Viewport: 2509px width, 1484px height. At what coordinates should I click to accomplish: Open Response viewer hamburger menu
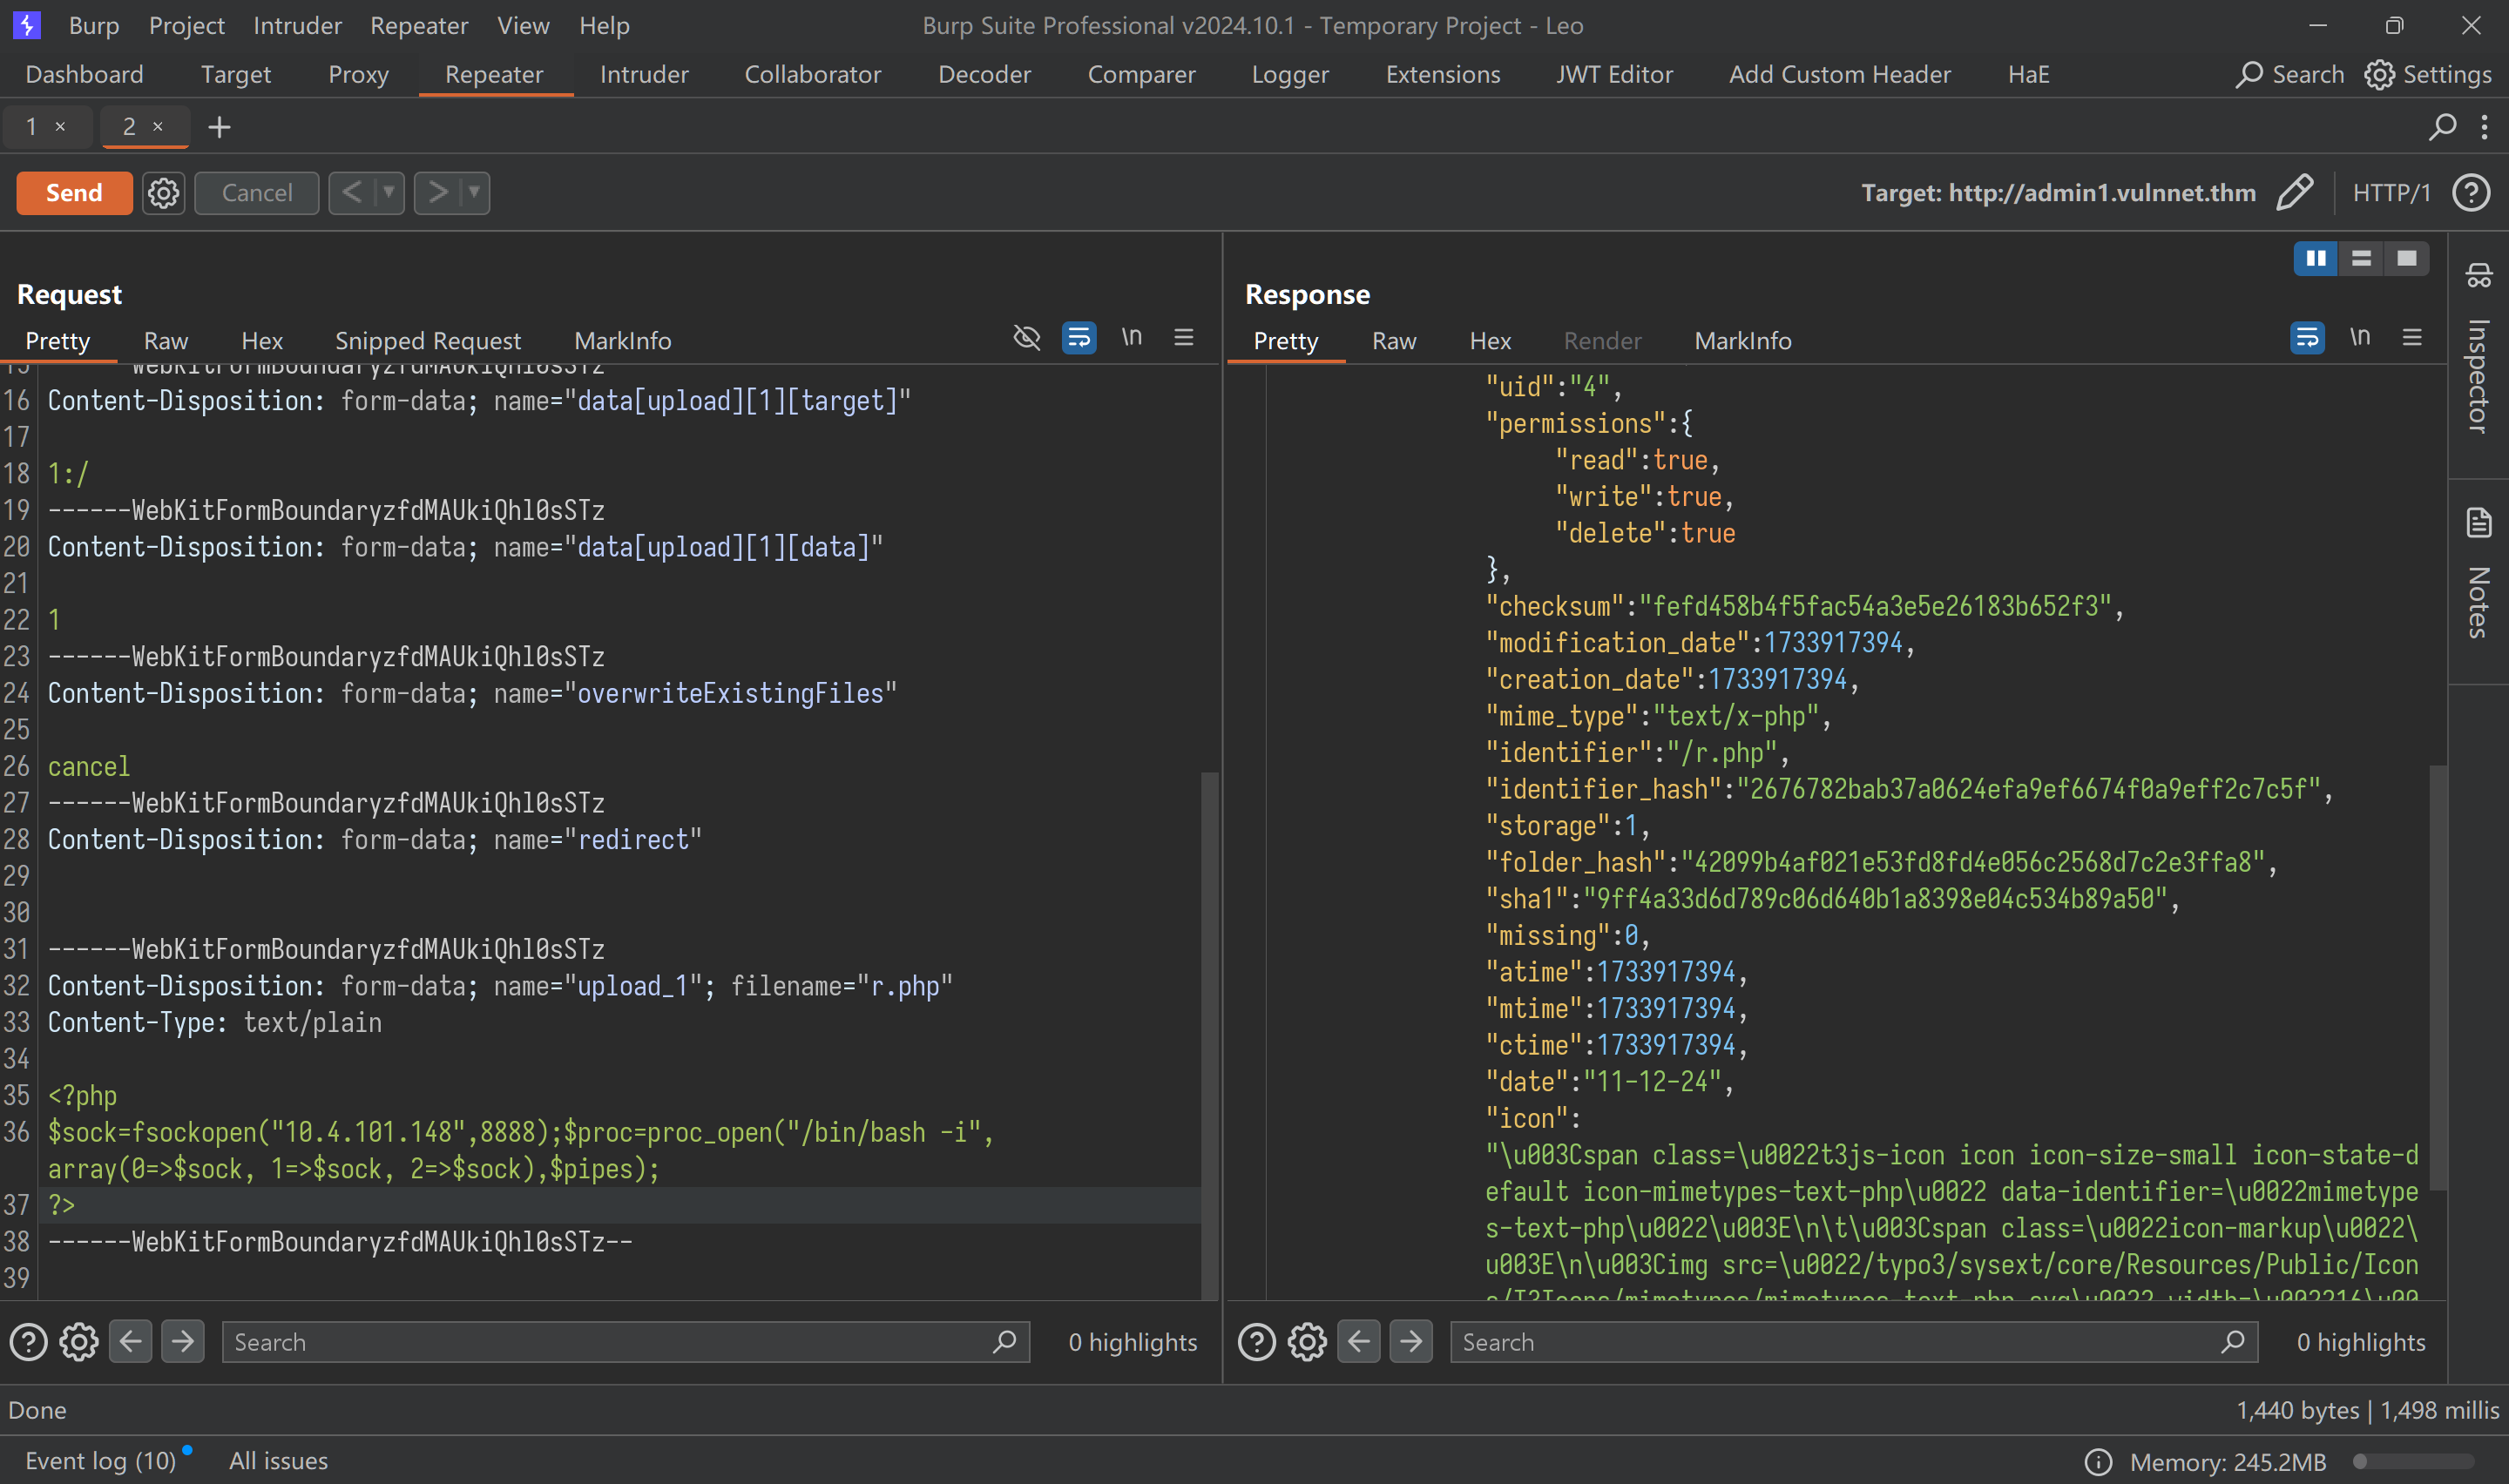pyautogui.click(x=2412, y=337)
